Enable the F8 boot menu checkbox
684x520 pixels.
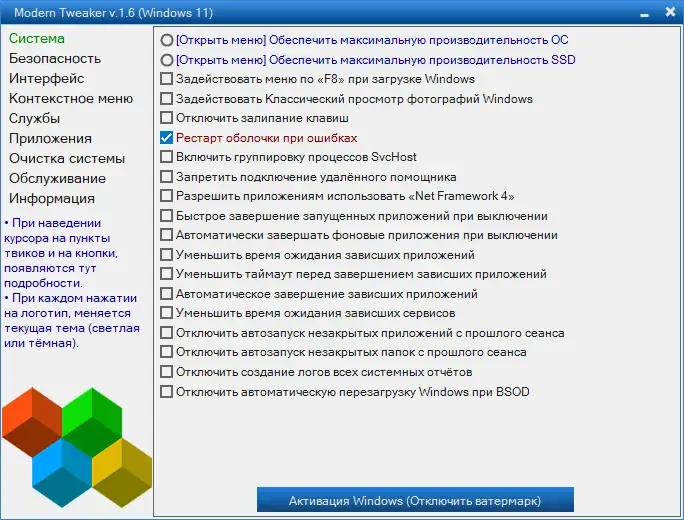(166, 79)
